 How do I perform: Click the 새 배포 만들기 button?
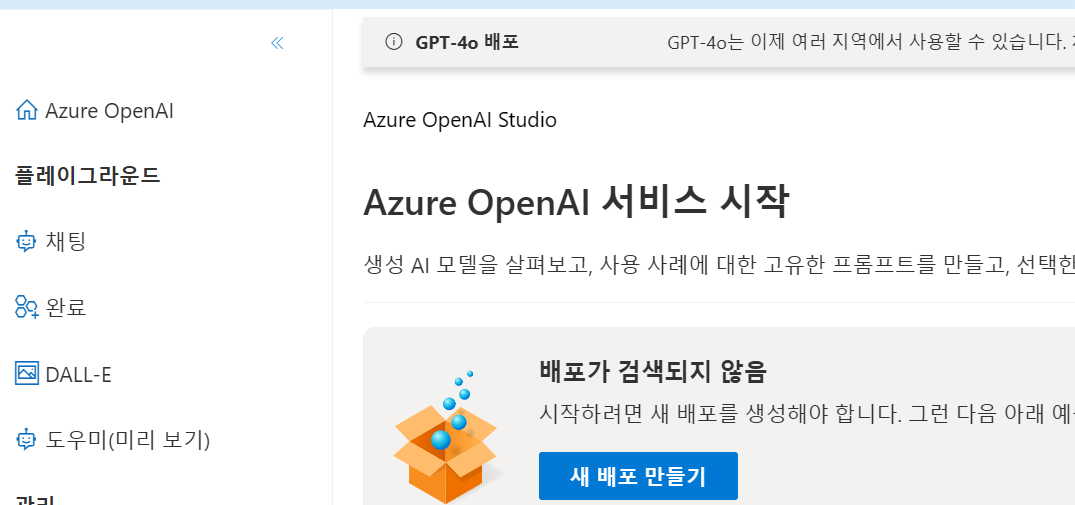(x=638, y=476)
